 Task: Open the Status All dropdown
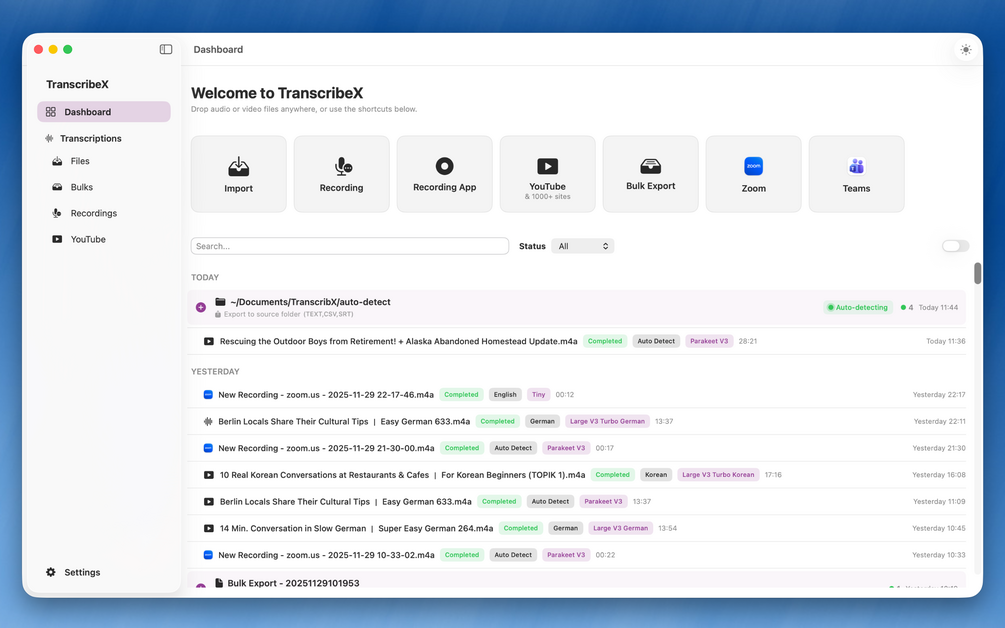tap(583, 246)
